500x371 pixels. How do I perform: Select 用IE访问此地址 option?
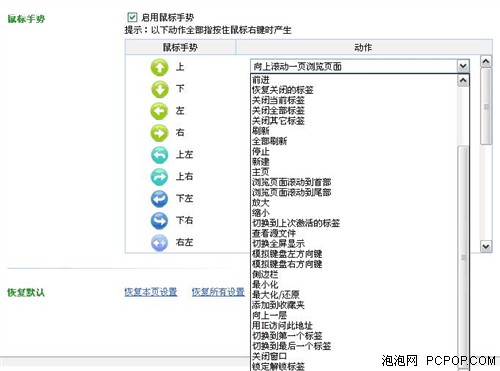[x=282, y=326]
